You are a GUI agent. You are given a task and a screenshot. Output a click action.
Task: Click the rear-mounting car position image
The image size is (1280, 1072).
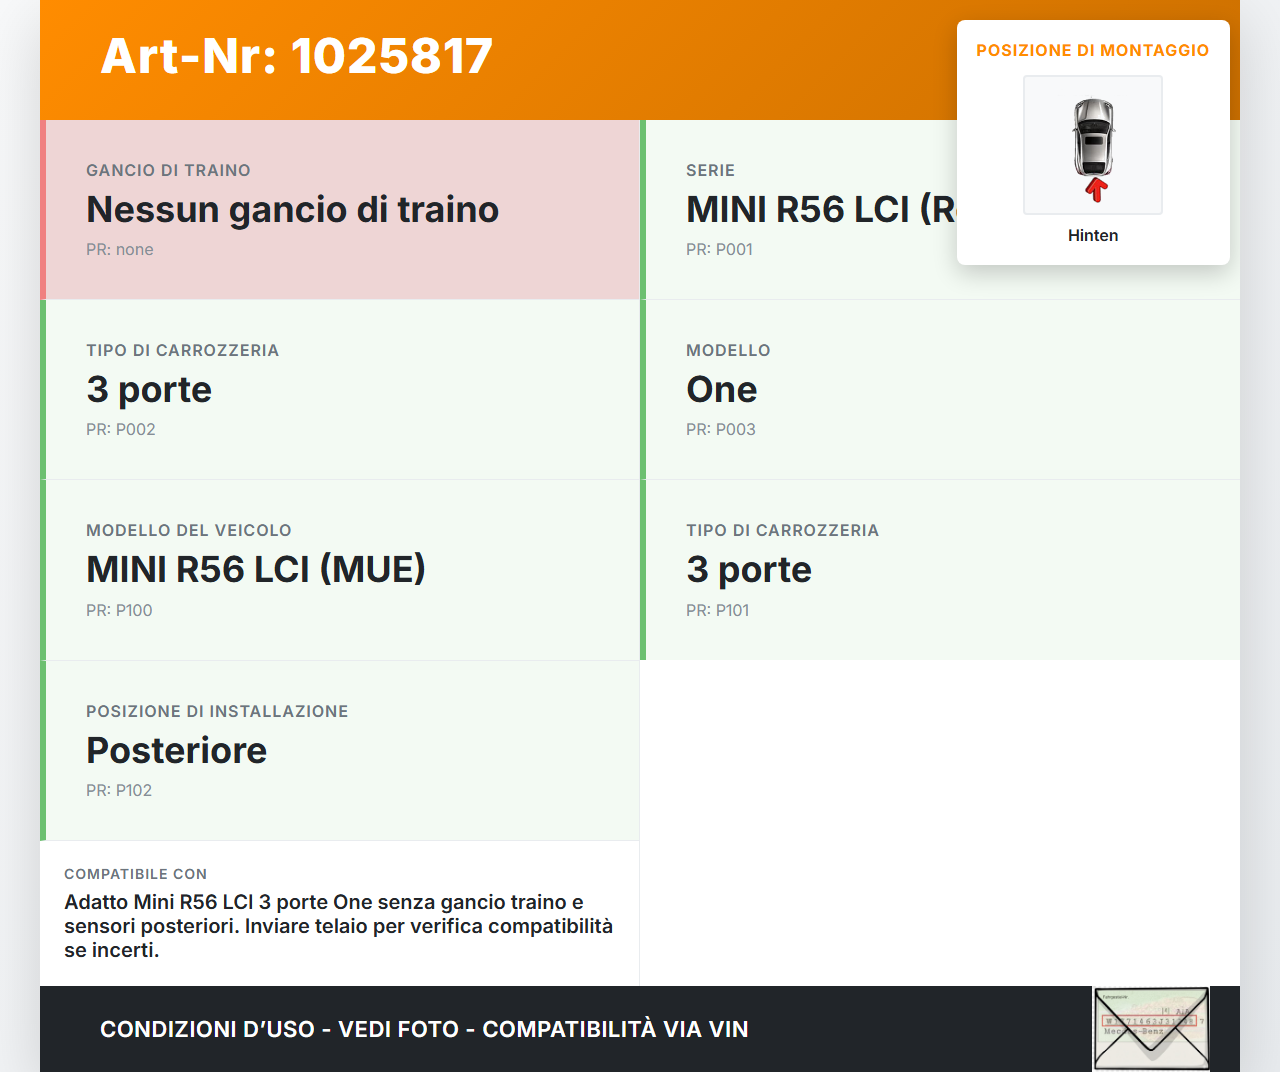click(1093, 145)
